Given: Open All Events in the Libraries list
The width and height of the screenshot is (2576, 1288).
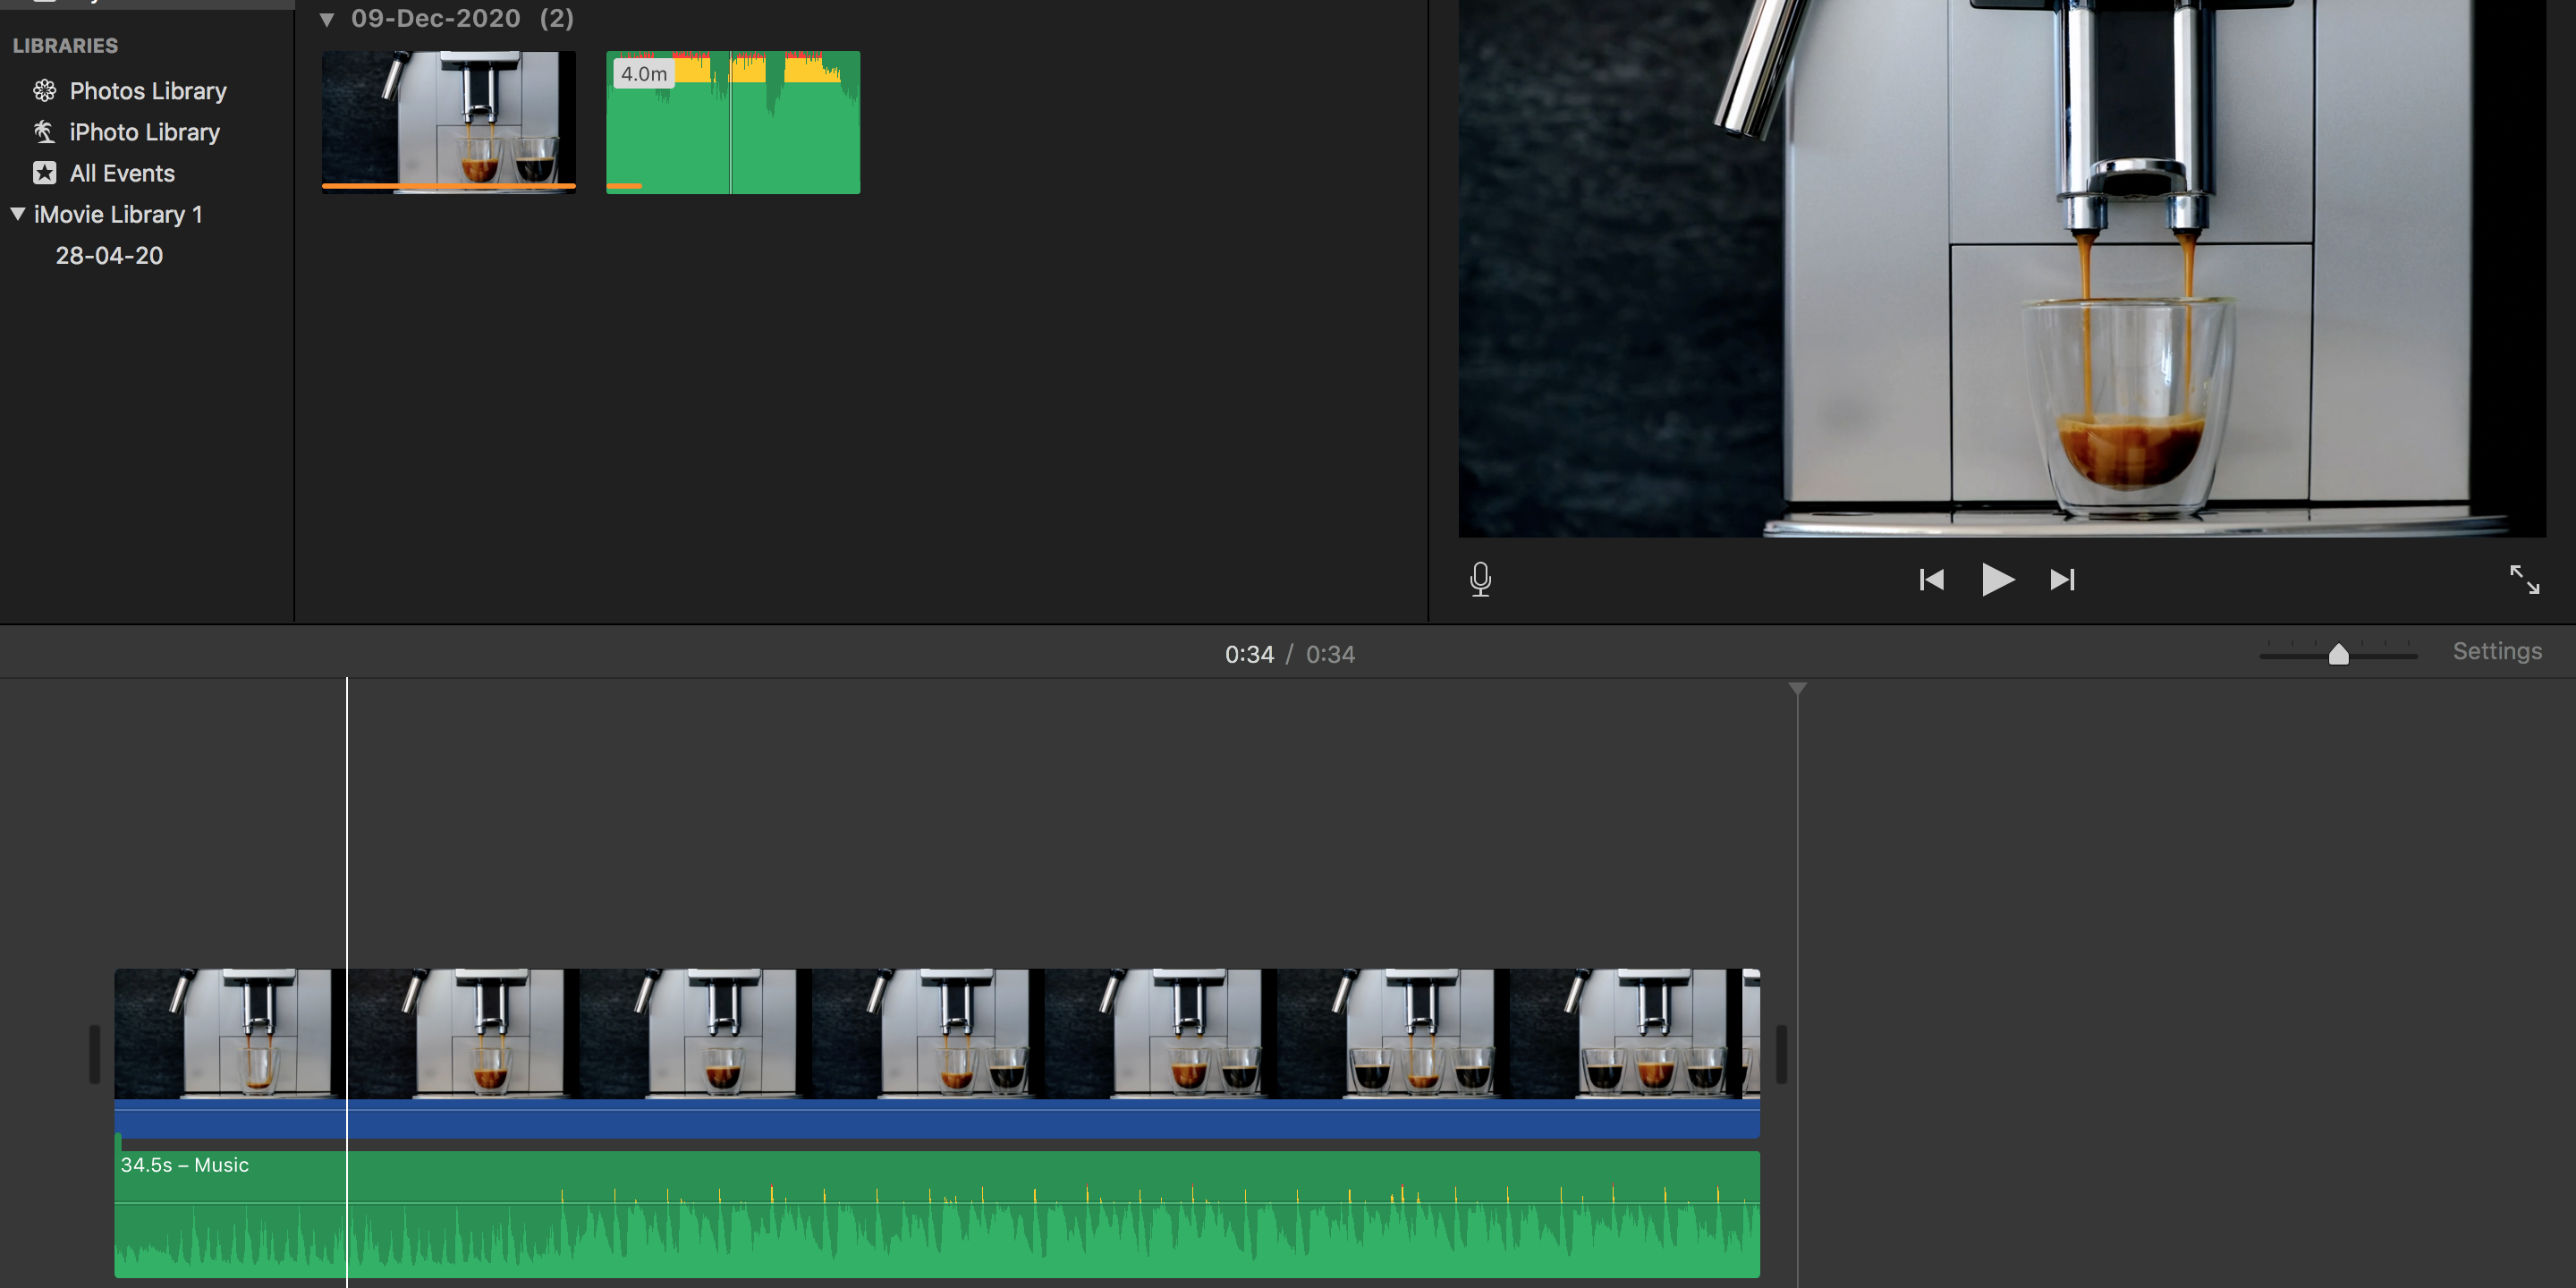Looking at the screenshot, I should 122,172.
